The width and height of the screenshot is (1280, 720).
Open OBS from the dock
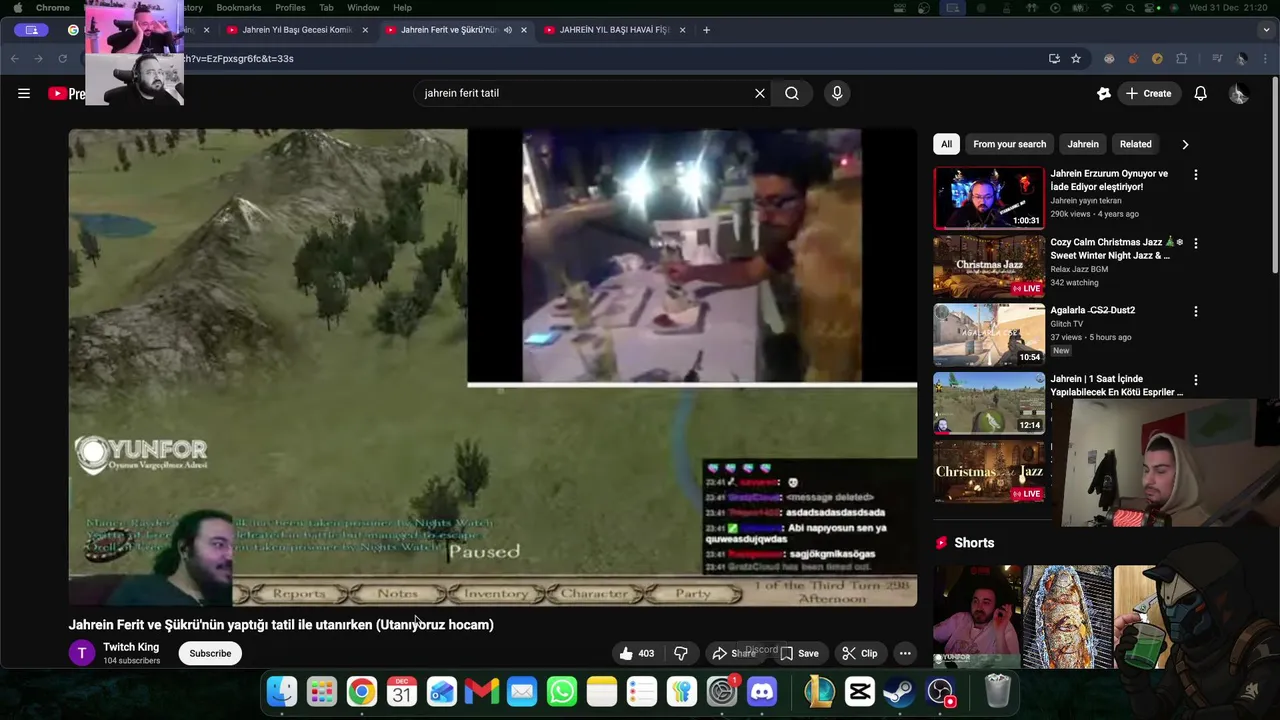(x=940, y=691)
